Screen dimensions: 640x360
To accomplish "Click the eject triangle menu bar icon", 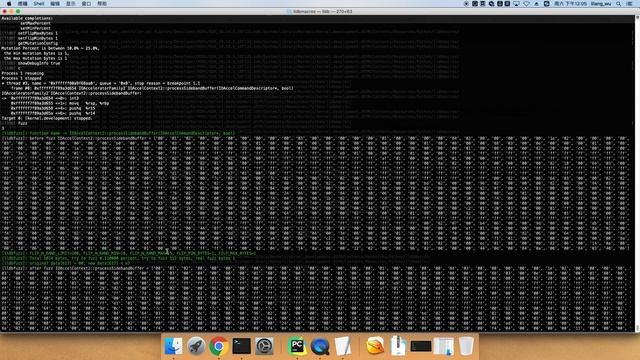I will (x=536, y=4).
